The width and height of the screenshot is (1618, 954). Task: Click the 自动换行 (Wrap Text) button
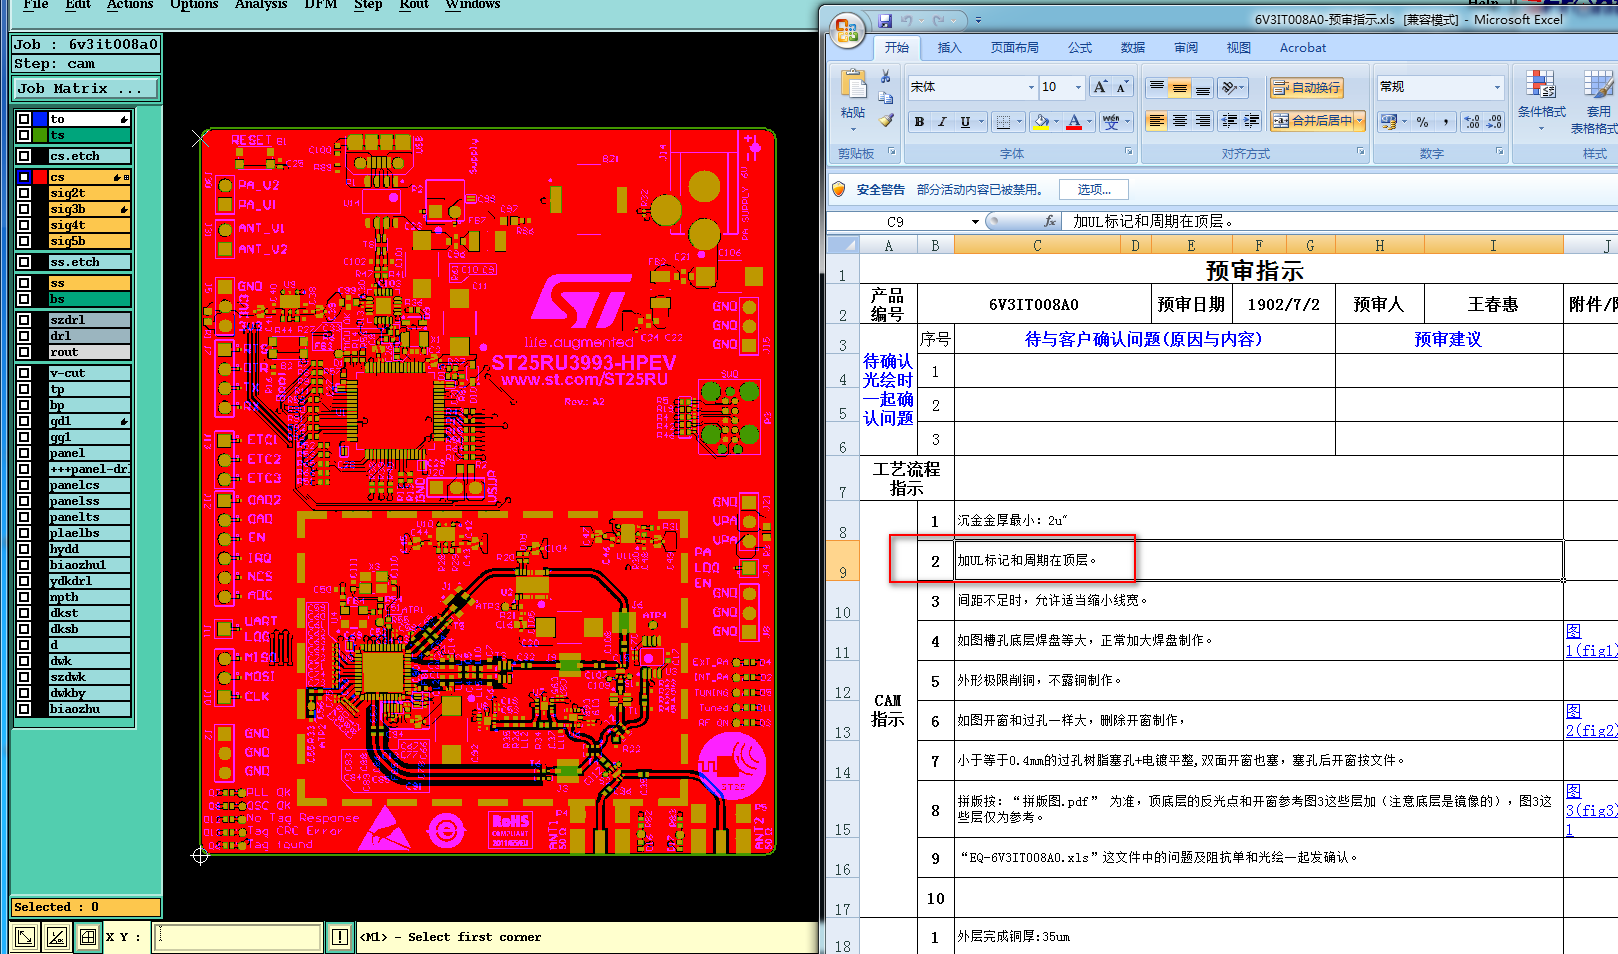tap(1307, 88)
